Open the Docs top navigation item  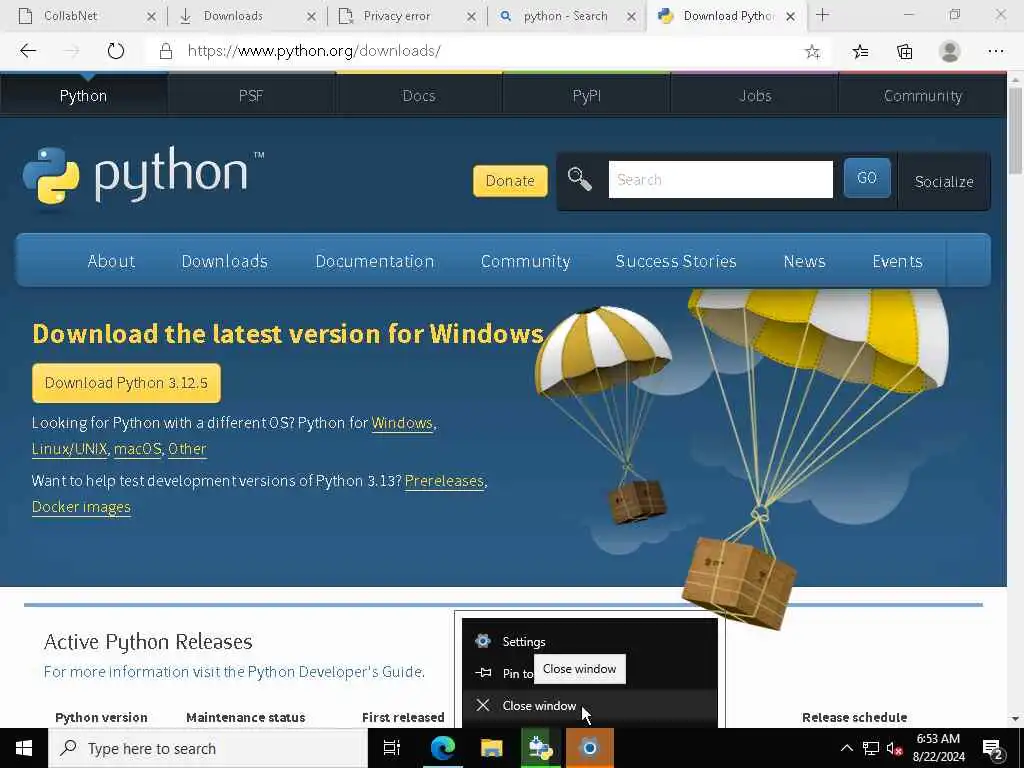(419, 95)
